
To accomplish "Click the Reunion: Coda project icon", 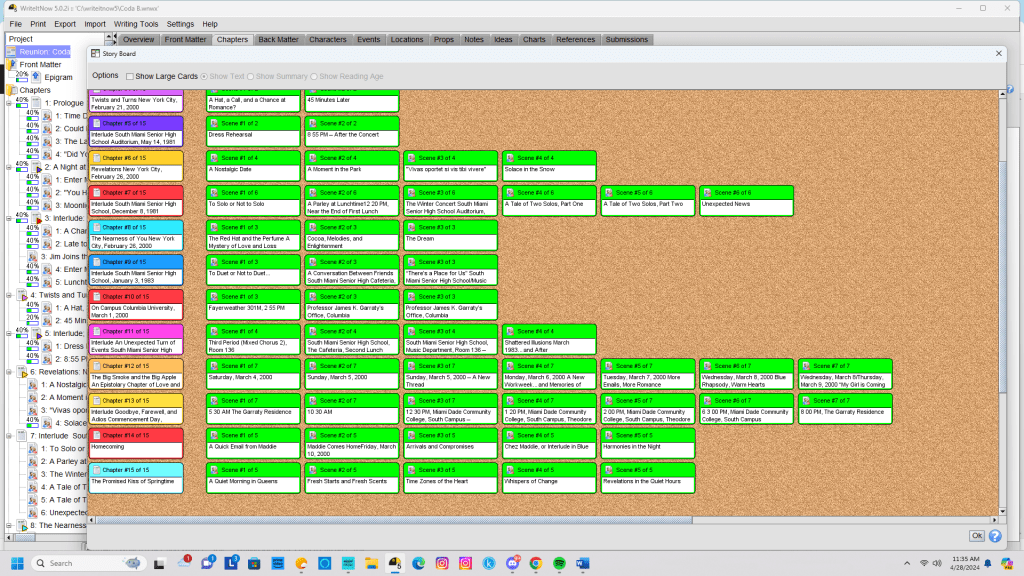I will (x=12, y=52).
